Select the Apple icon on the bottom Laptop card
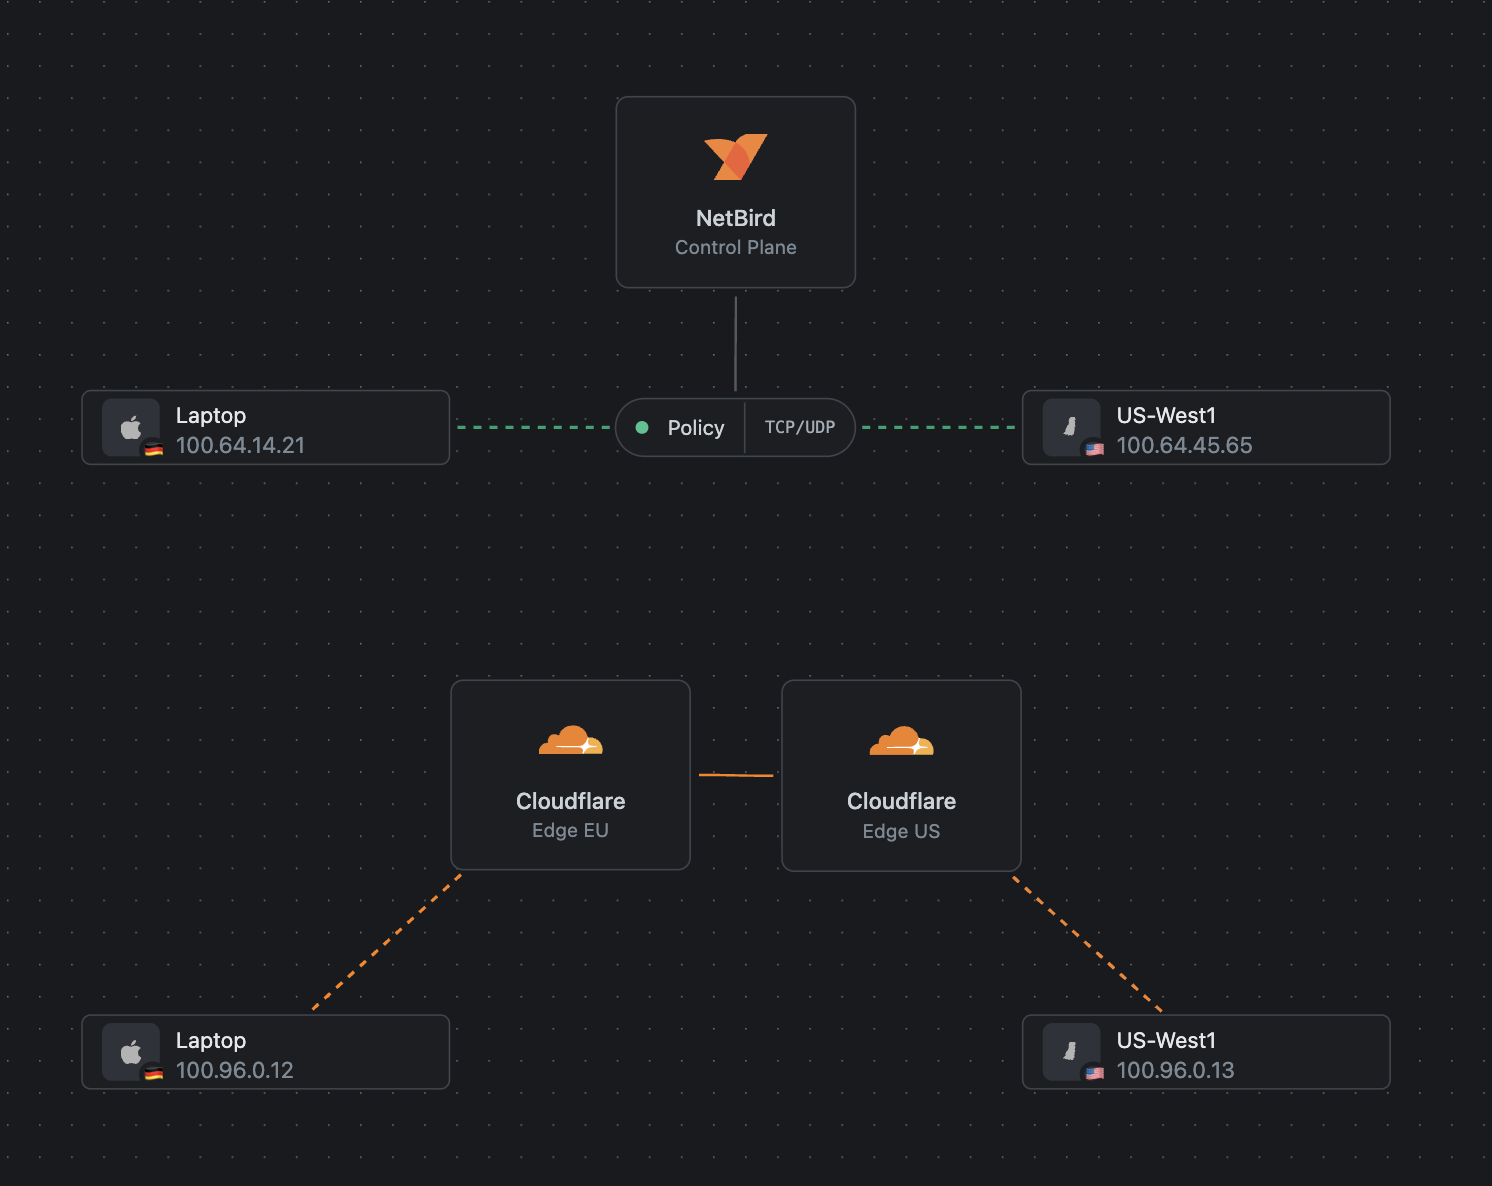 pos(130,1052)
